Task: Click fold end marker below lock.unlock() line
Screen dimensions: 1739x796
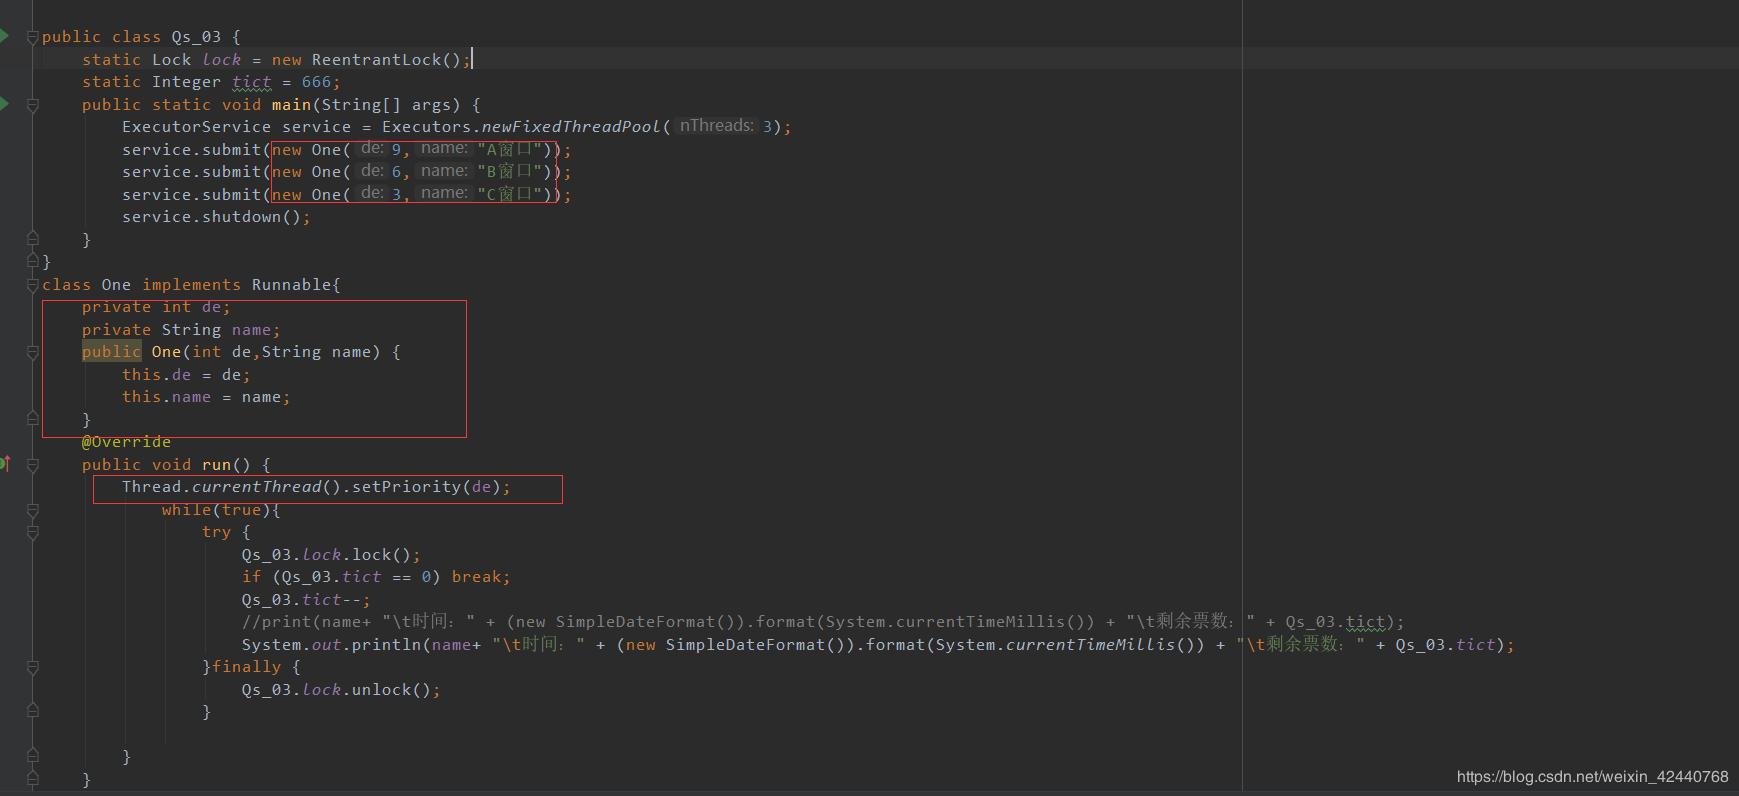Action: click(32, 711)
